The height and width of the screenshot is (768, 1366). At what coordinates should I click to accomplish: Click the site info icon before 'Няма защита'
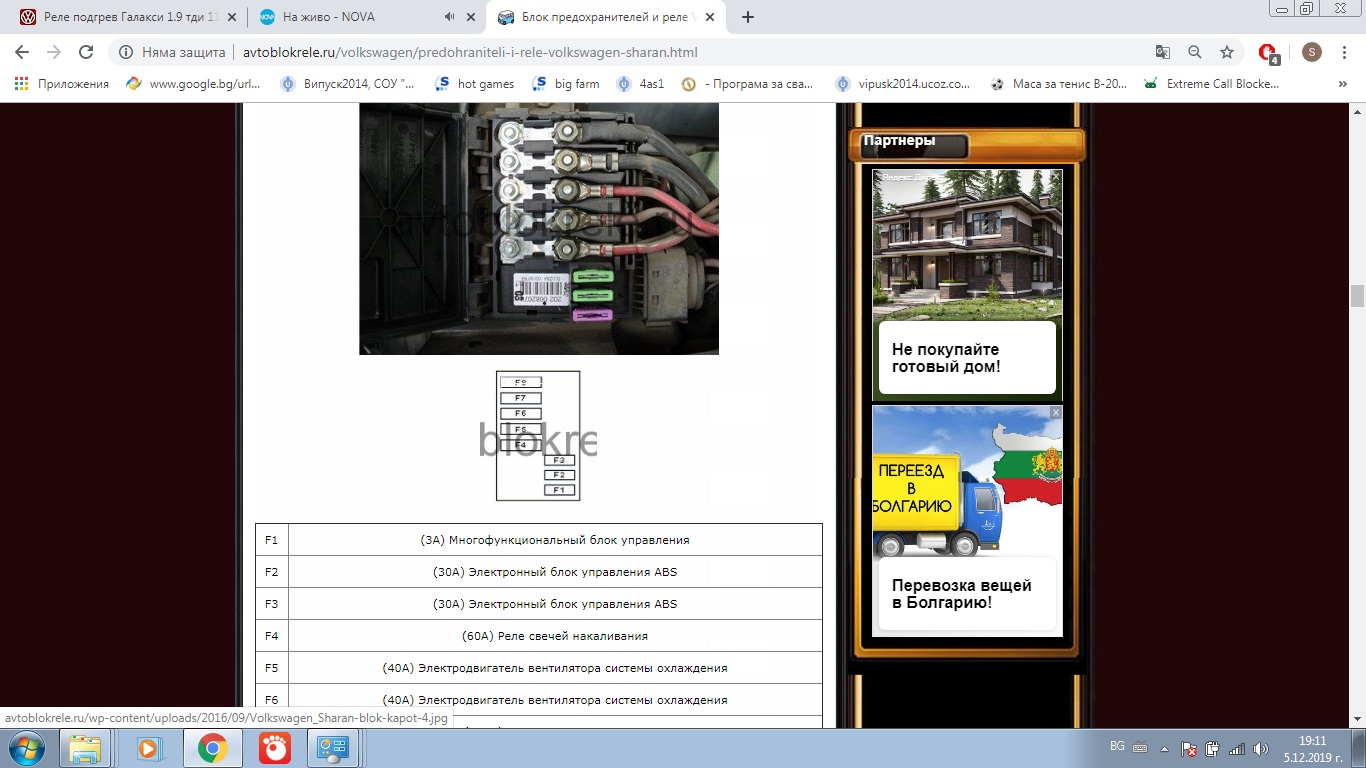click(126, 52)
